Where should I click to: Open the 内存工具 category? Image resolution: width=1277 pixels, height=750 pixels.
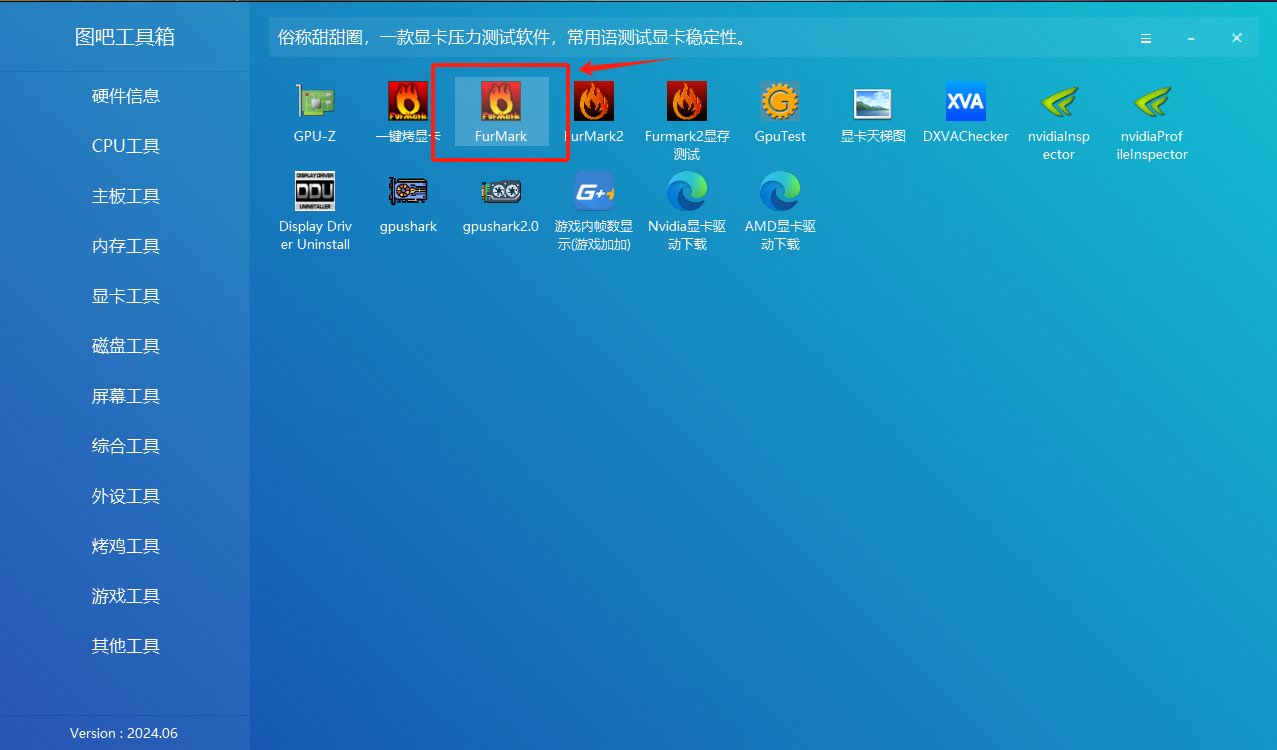tap(126, 246)
